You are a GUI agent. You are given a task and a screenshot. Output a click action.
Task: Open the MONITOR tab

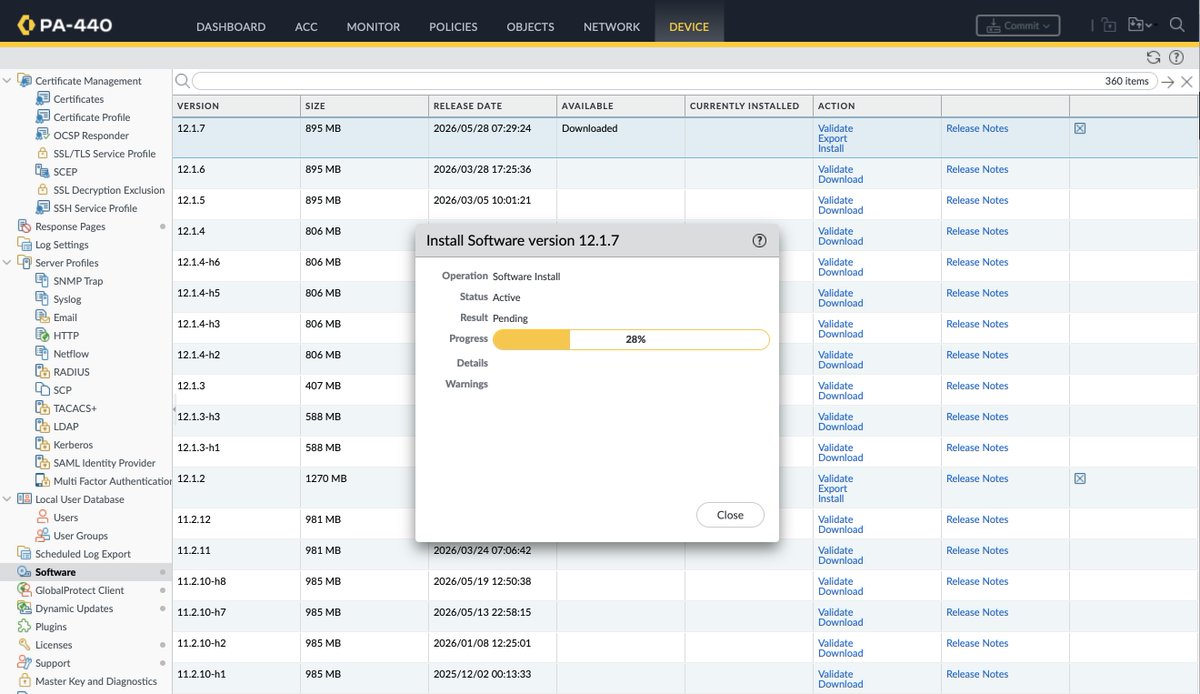pyautogui.click(x=373, y=27)
